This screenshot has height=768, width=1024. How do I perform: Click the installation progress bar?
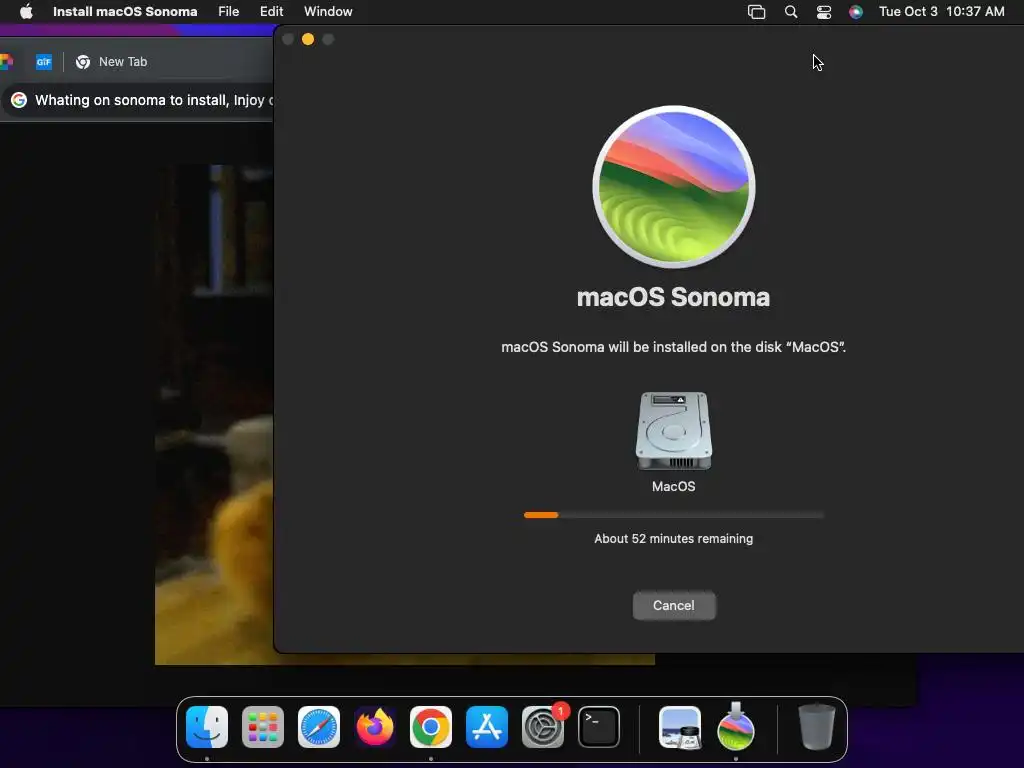673,515
